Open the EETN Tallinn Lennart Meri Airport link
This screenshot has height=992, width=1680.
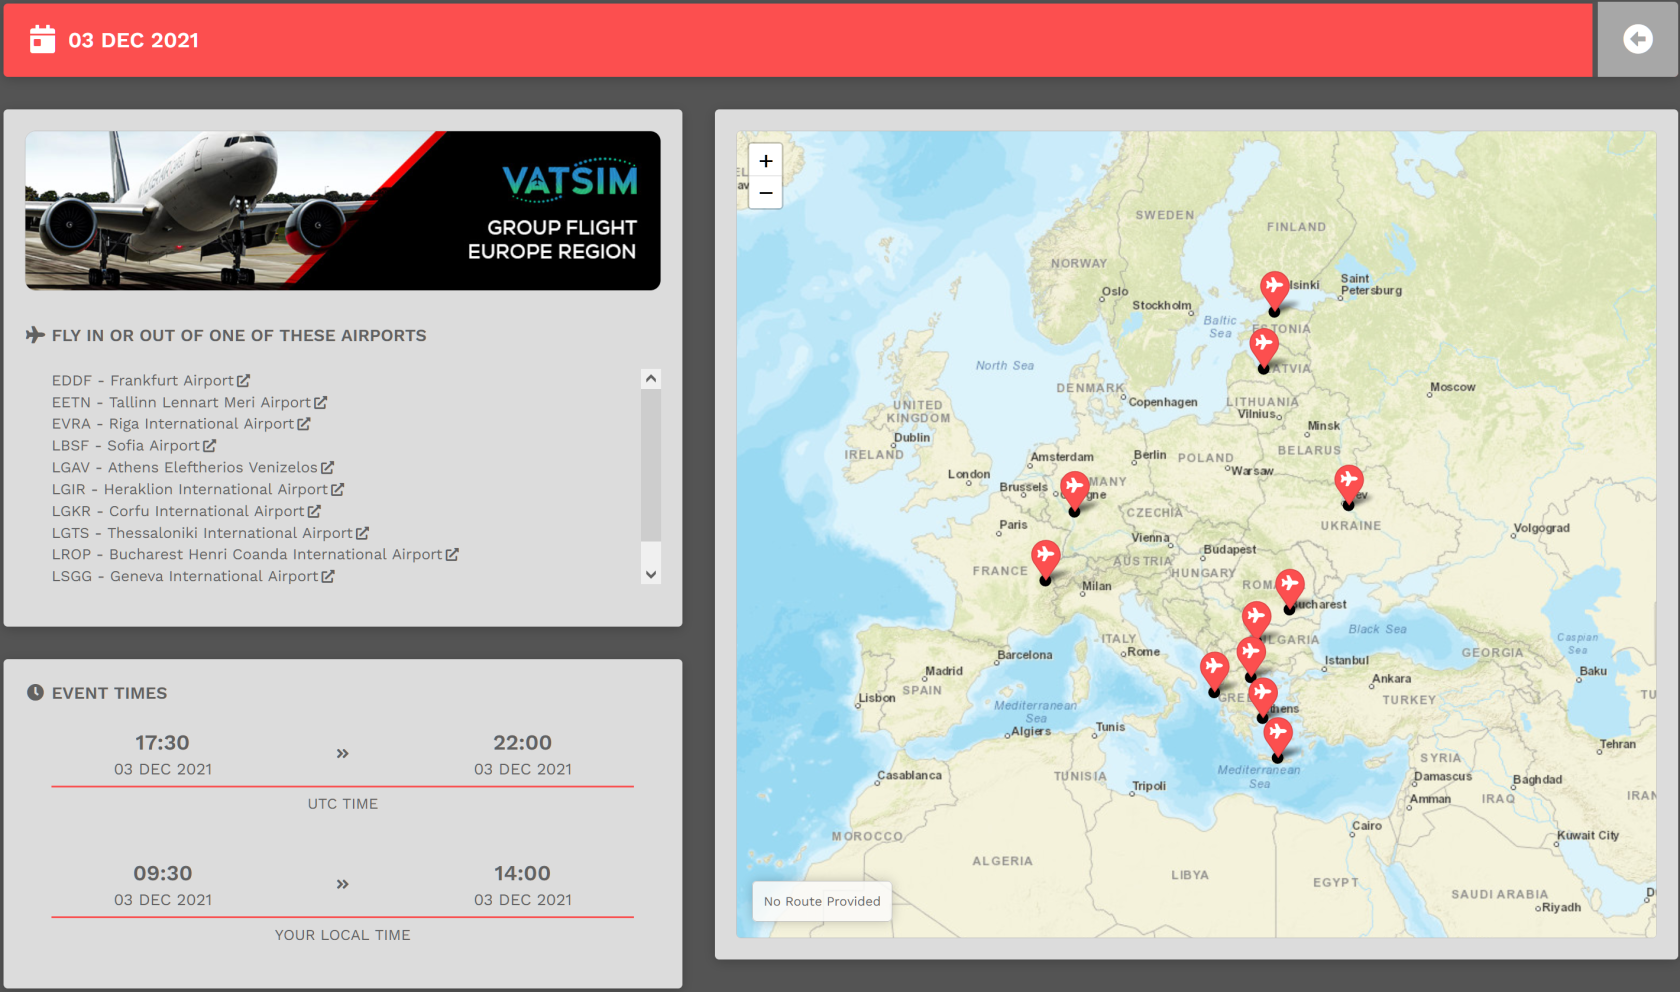(190, 402)
